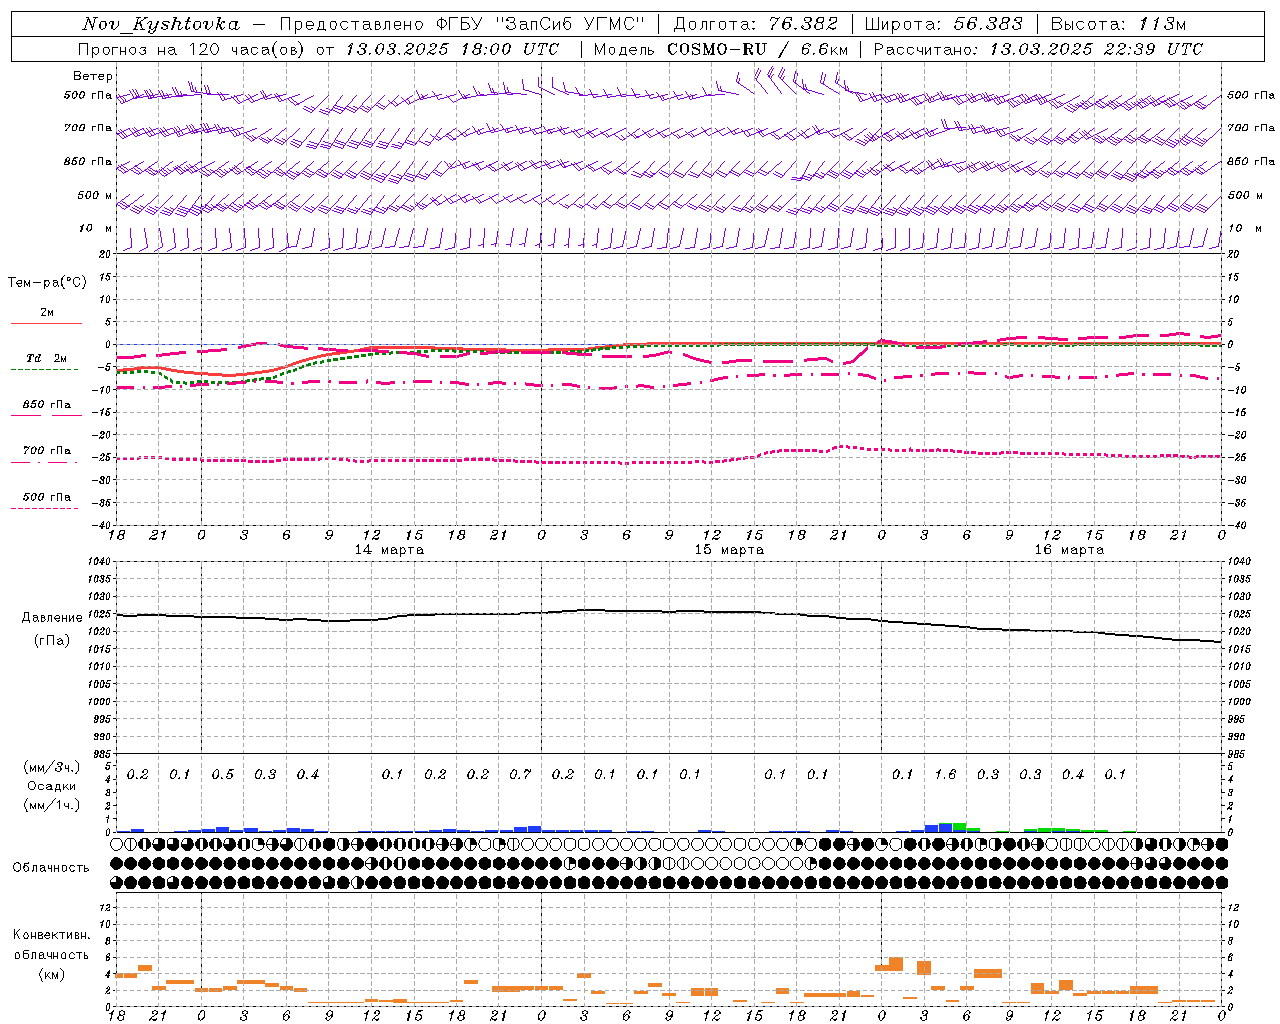Click the 'Давление' pressure panel label

tap(52, 618)
